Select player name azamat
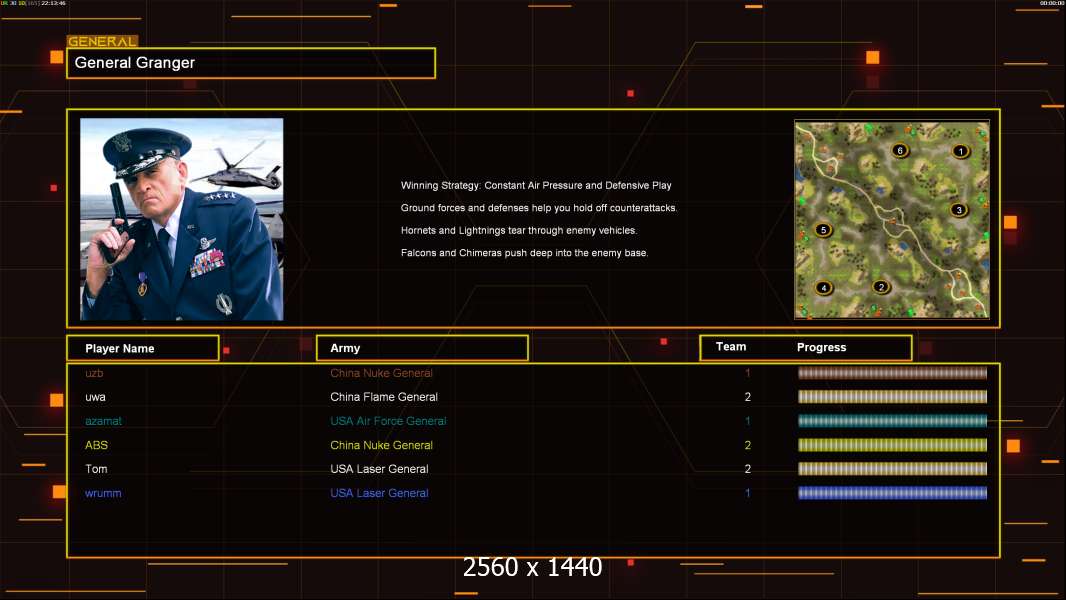 click(103, 421)
